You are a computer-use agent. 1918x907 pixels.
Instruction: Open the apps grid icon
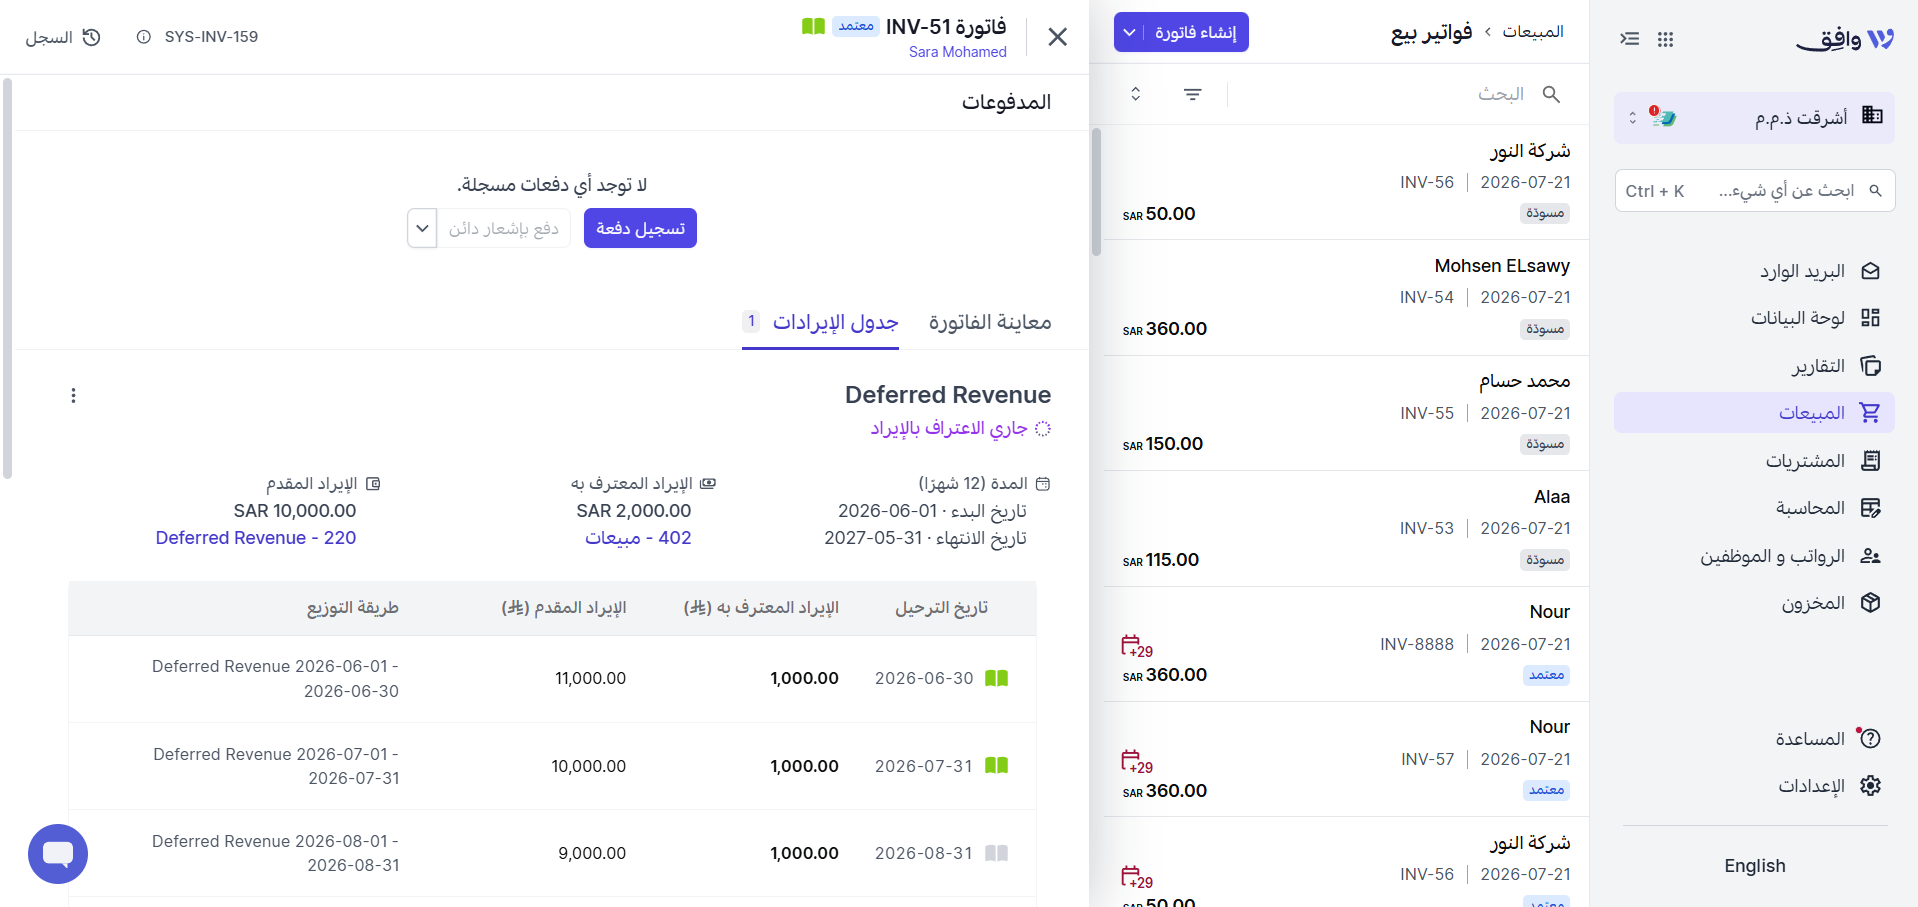(x=1665, y=39)
